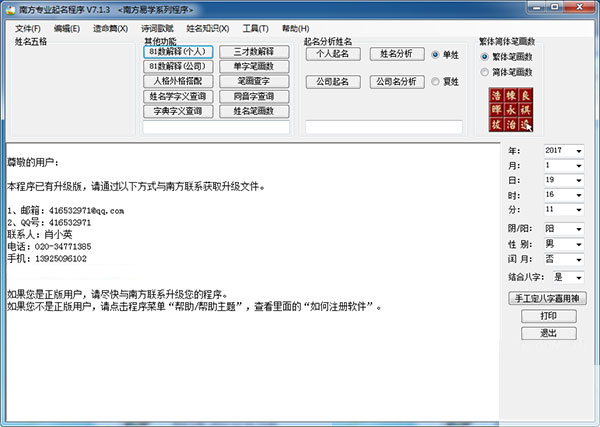Click the mobile number 13925096102

pos(61,259)
